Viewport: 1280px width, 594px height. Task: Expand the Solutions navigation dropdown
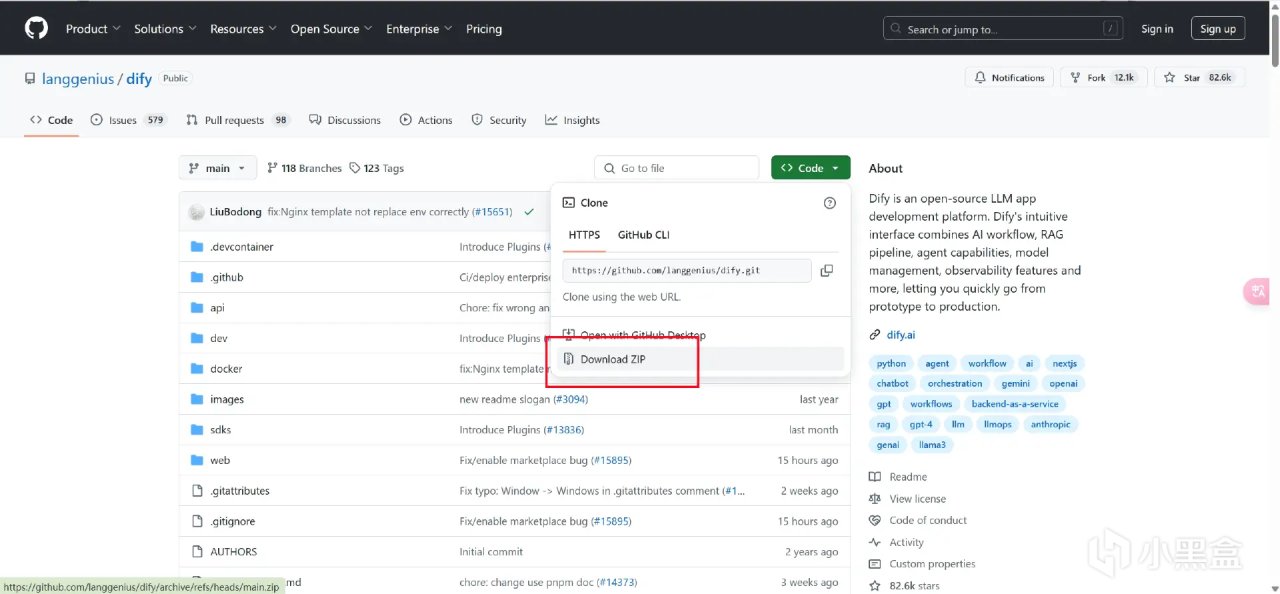tap(166, 29)
